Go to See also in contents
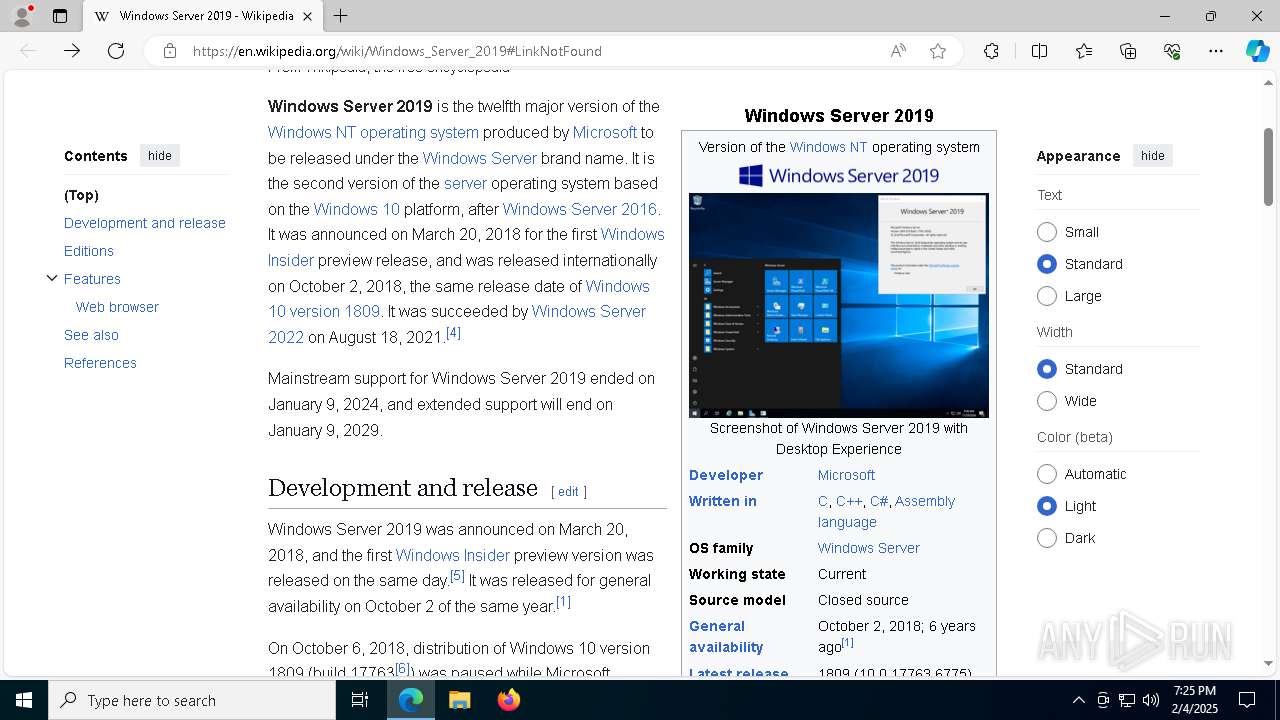 pos(91,335)
